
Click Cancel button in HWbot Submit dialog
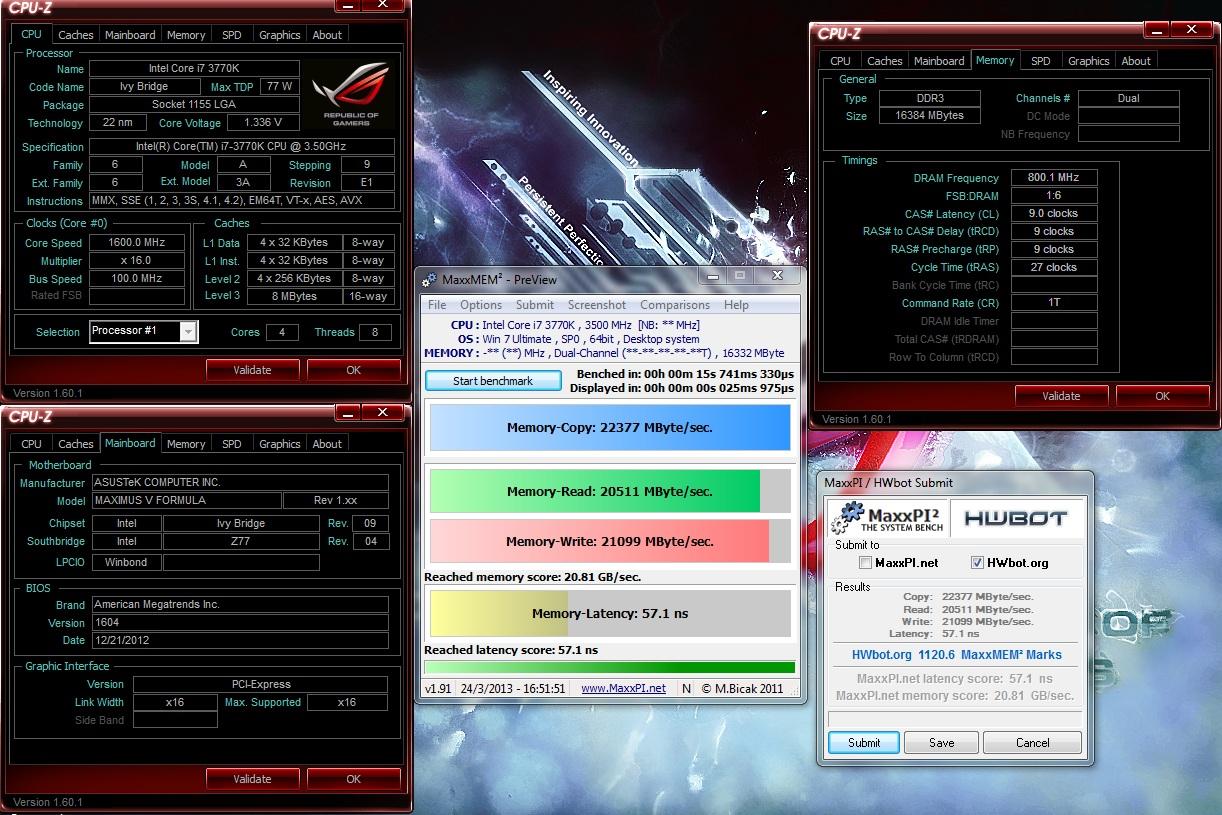point(1032,743)
